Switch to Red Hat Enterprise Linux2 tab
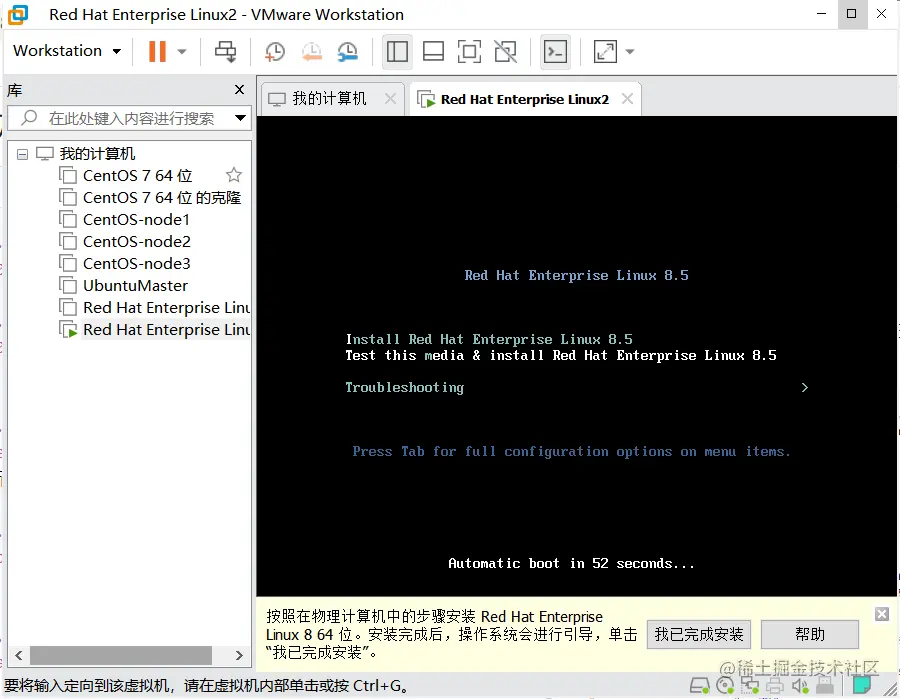The height and width of the screenshot is (699, 900). click(x=524, y=99)
